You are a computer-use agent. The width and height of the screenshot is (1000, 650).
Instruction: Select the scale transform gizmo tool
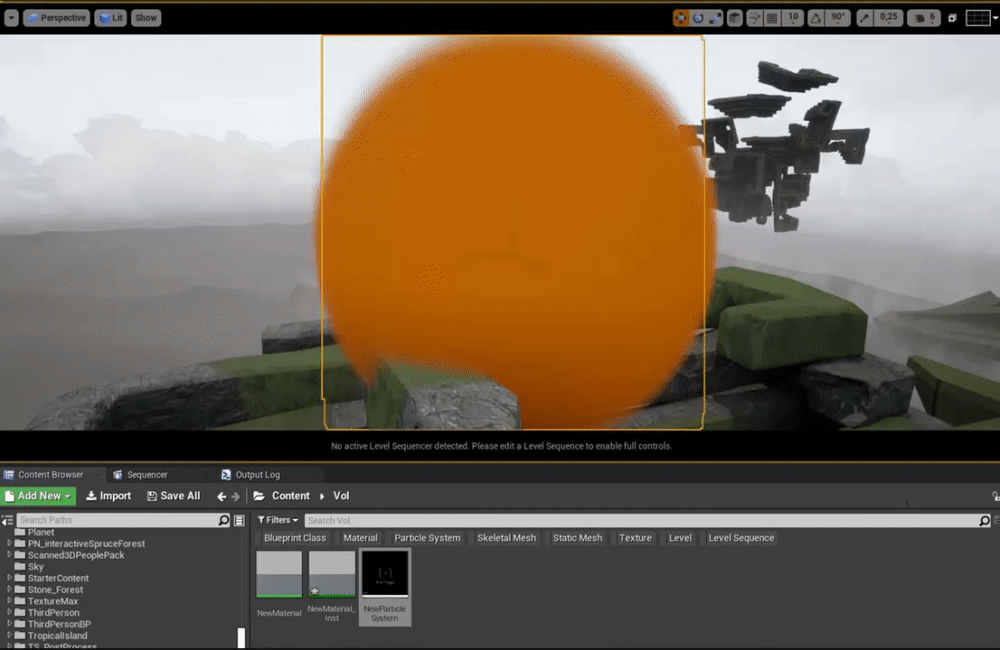click(x=715, y=18)
